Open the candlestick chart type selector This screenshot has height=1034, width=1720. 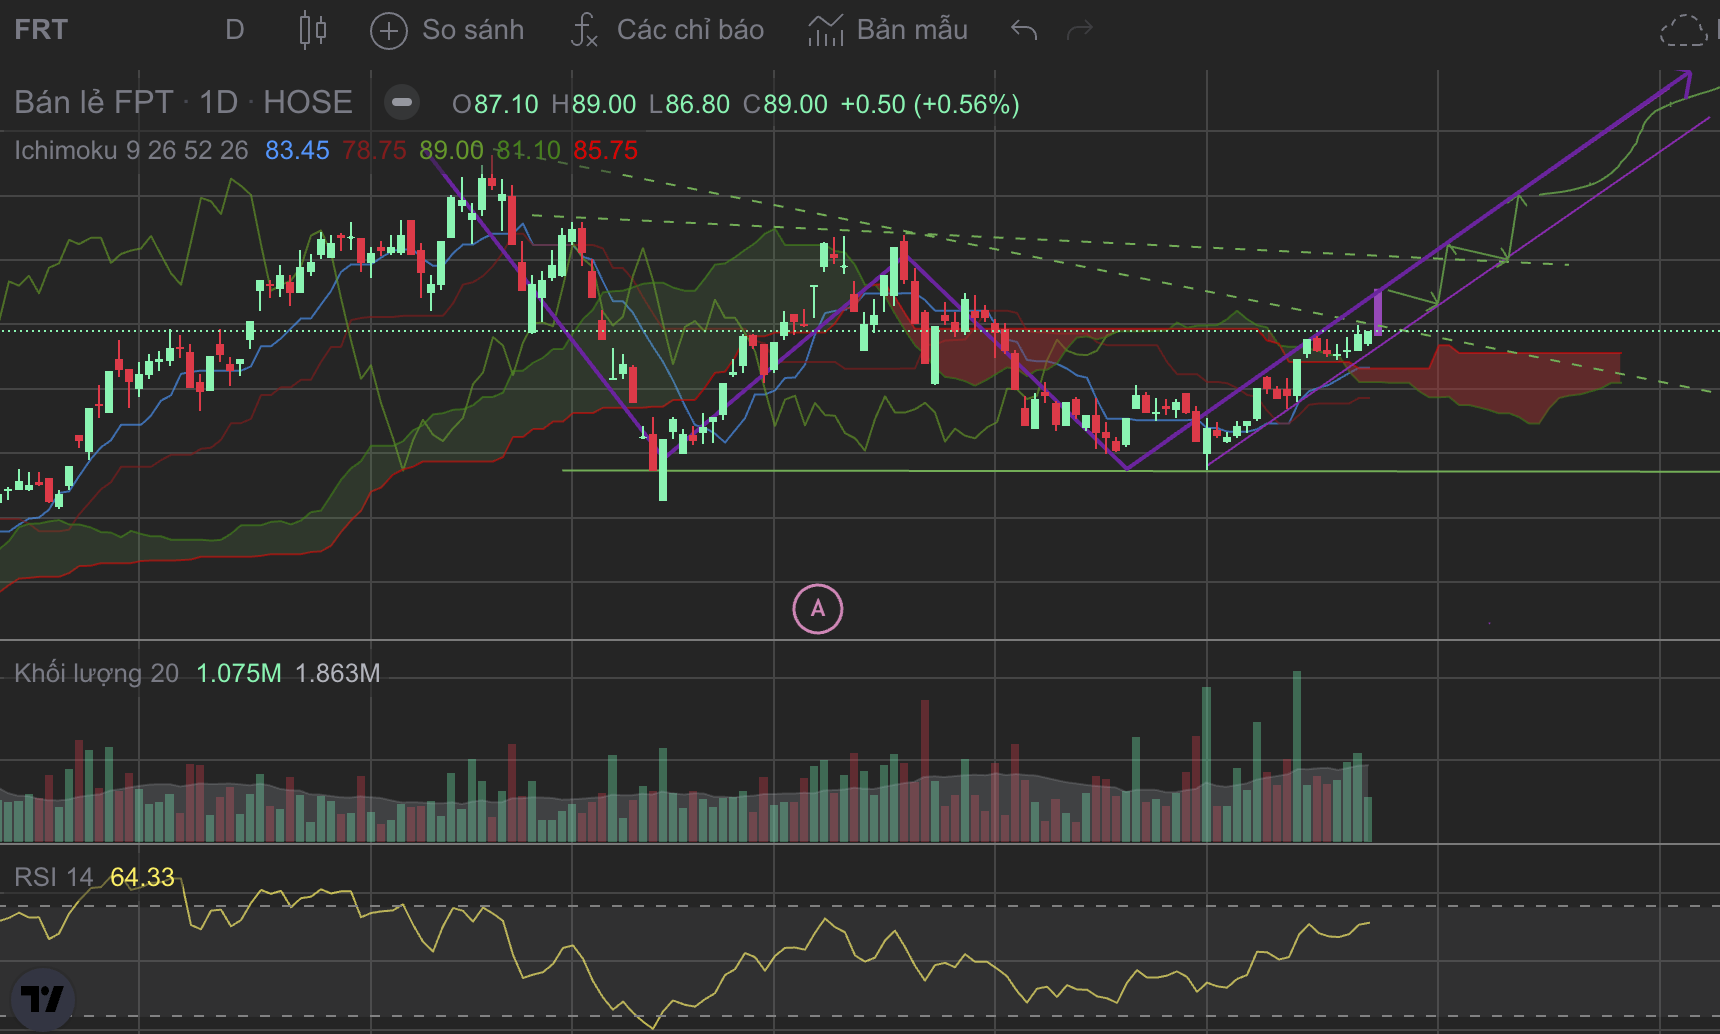point(313,30)
